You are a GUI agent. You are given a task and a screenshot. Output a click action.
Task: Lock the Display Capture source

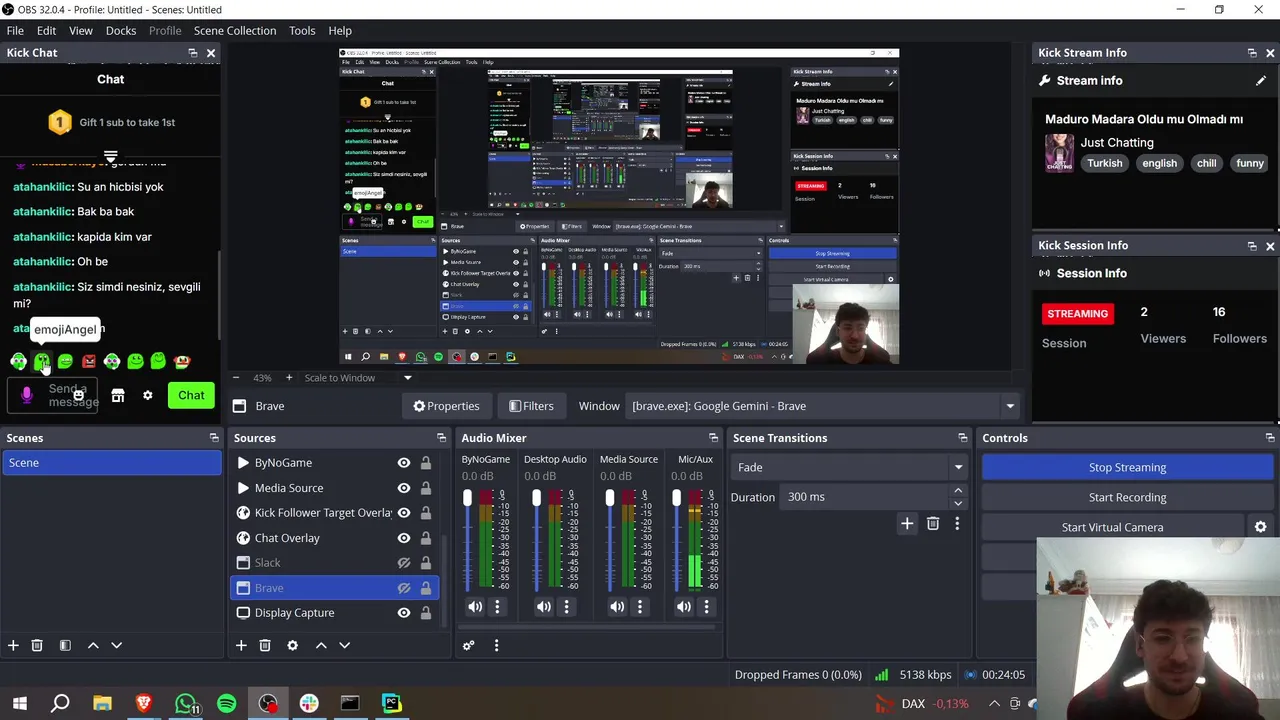click(x=426, y=613)
